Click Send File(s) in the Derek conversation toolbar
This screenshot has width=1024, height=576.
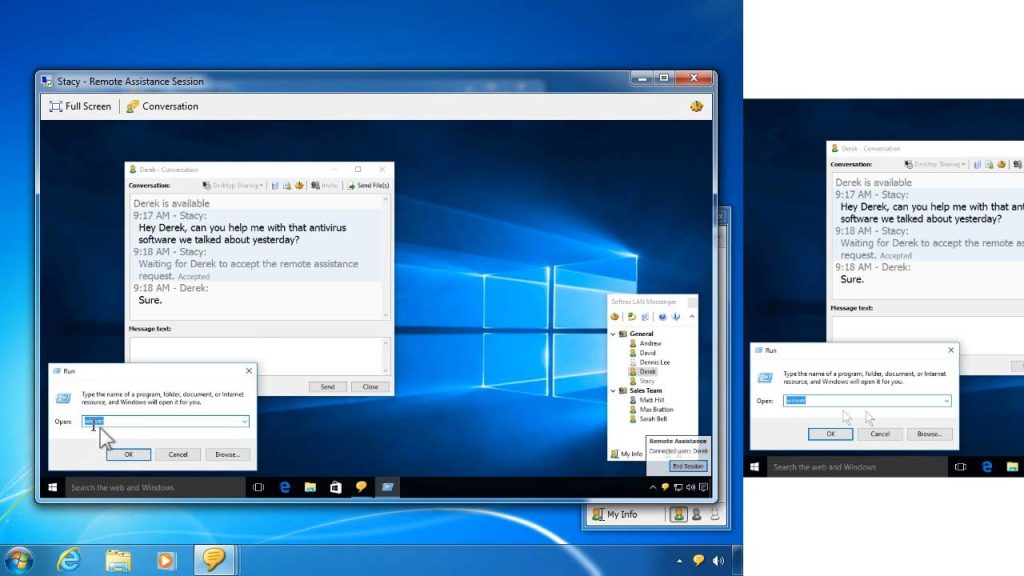[368, 185]
